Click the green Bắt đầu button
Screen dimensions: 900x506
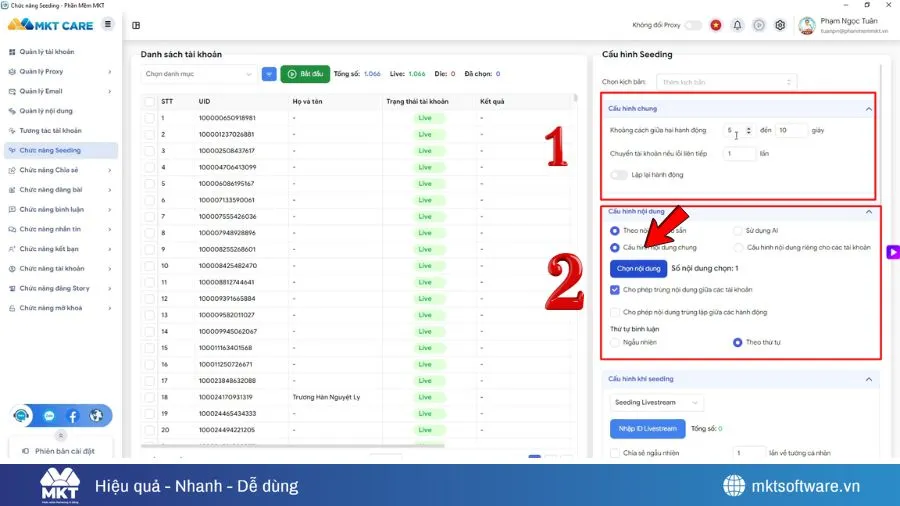click(305, 74)
